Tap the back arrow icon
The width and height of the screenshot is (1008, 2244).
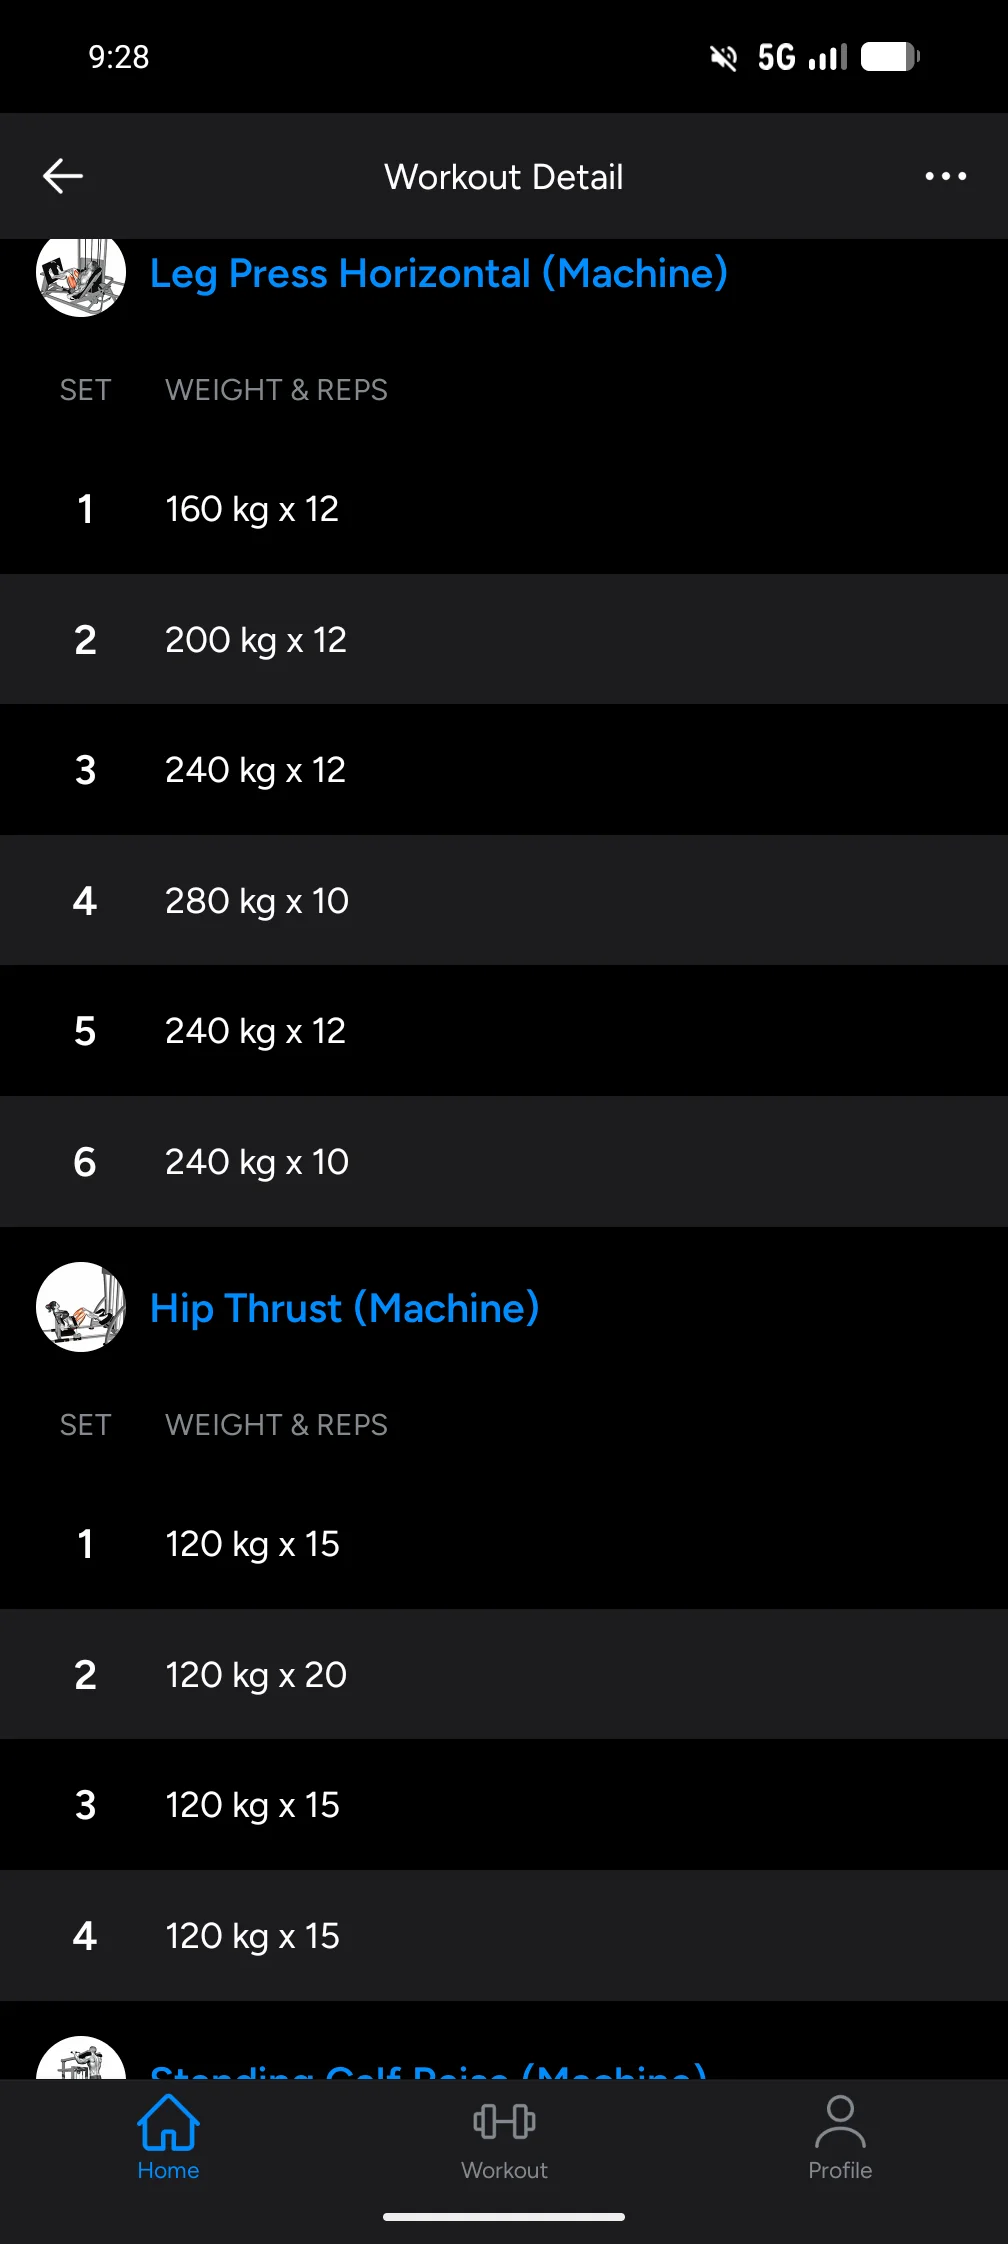[x=62, y=176]
